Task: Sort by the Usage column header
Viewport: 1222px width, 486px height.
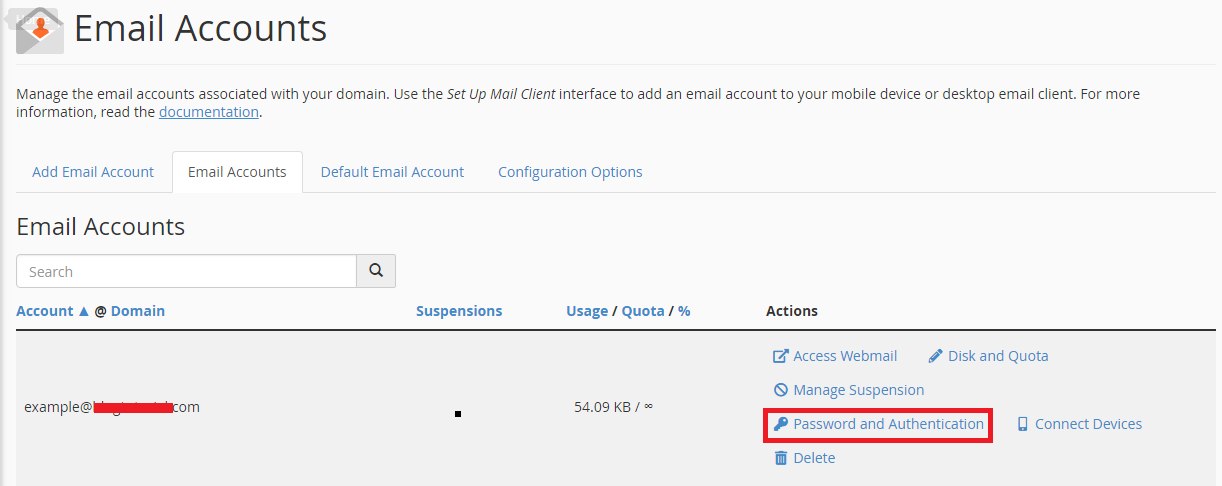Action: click(587, 311)
